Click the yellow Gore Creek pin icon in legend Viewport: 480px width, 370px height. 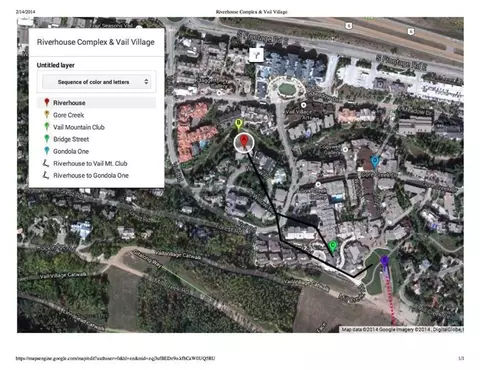click(47, 114)
